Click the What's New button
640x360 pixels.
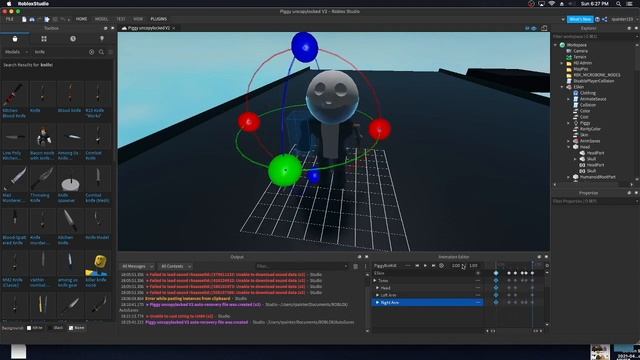[580, 19]
